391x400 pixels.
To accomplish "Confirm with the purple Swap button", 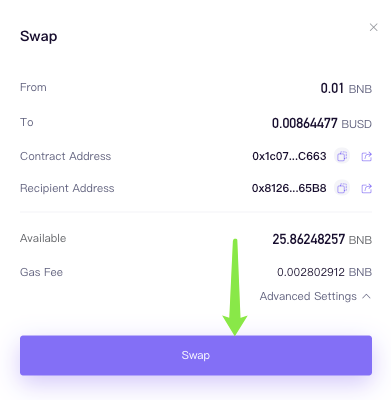I will [x=196, y=355].
